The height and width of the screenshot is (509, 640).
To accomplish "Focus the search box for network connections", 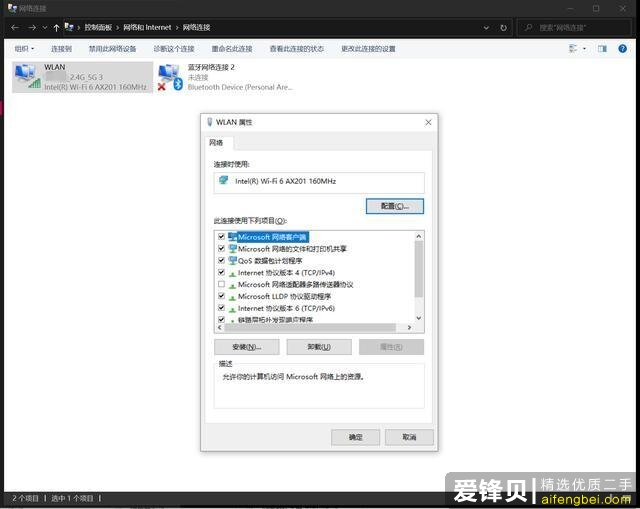I will pyautogui.click(x=573, y=28).
